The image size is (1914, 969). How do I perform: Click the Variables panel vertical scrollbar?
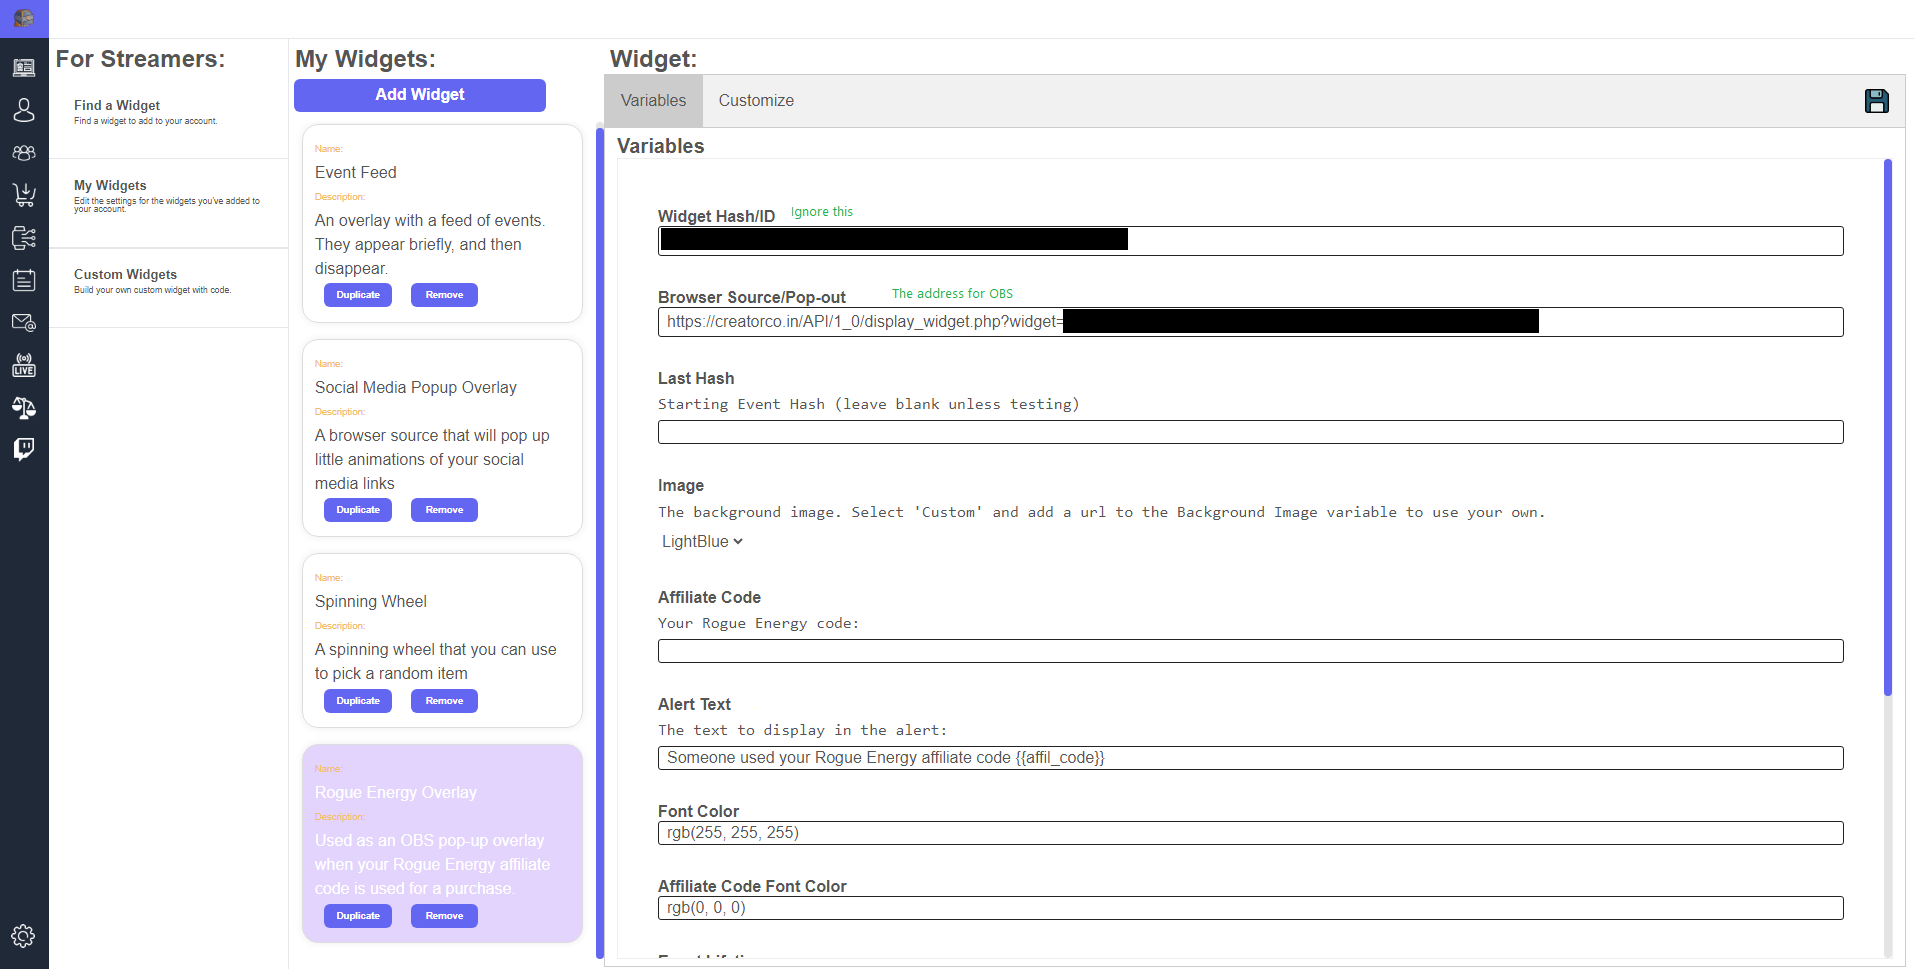tap(1888, 428)
